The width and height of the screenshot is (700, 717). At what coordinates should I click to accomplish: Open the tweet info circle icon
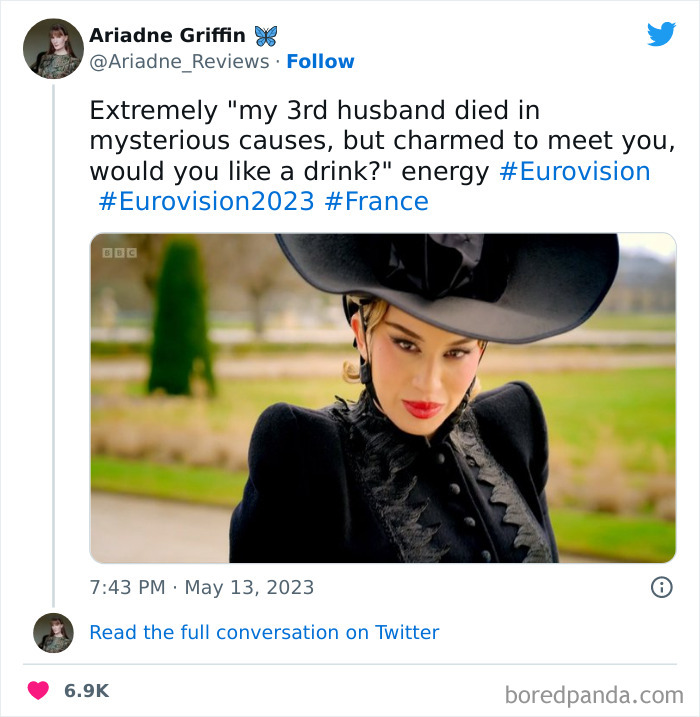(661, 587)
